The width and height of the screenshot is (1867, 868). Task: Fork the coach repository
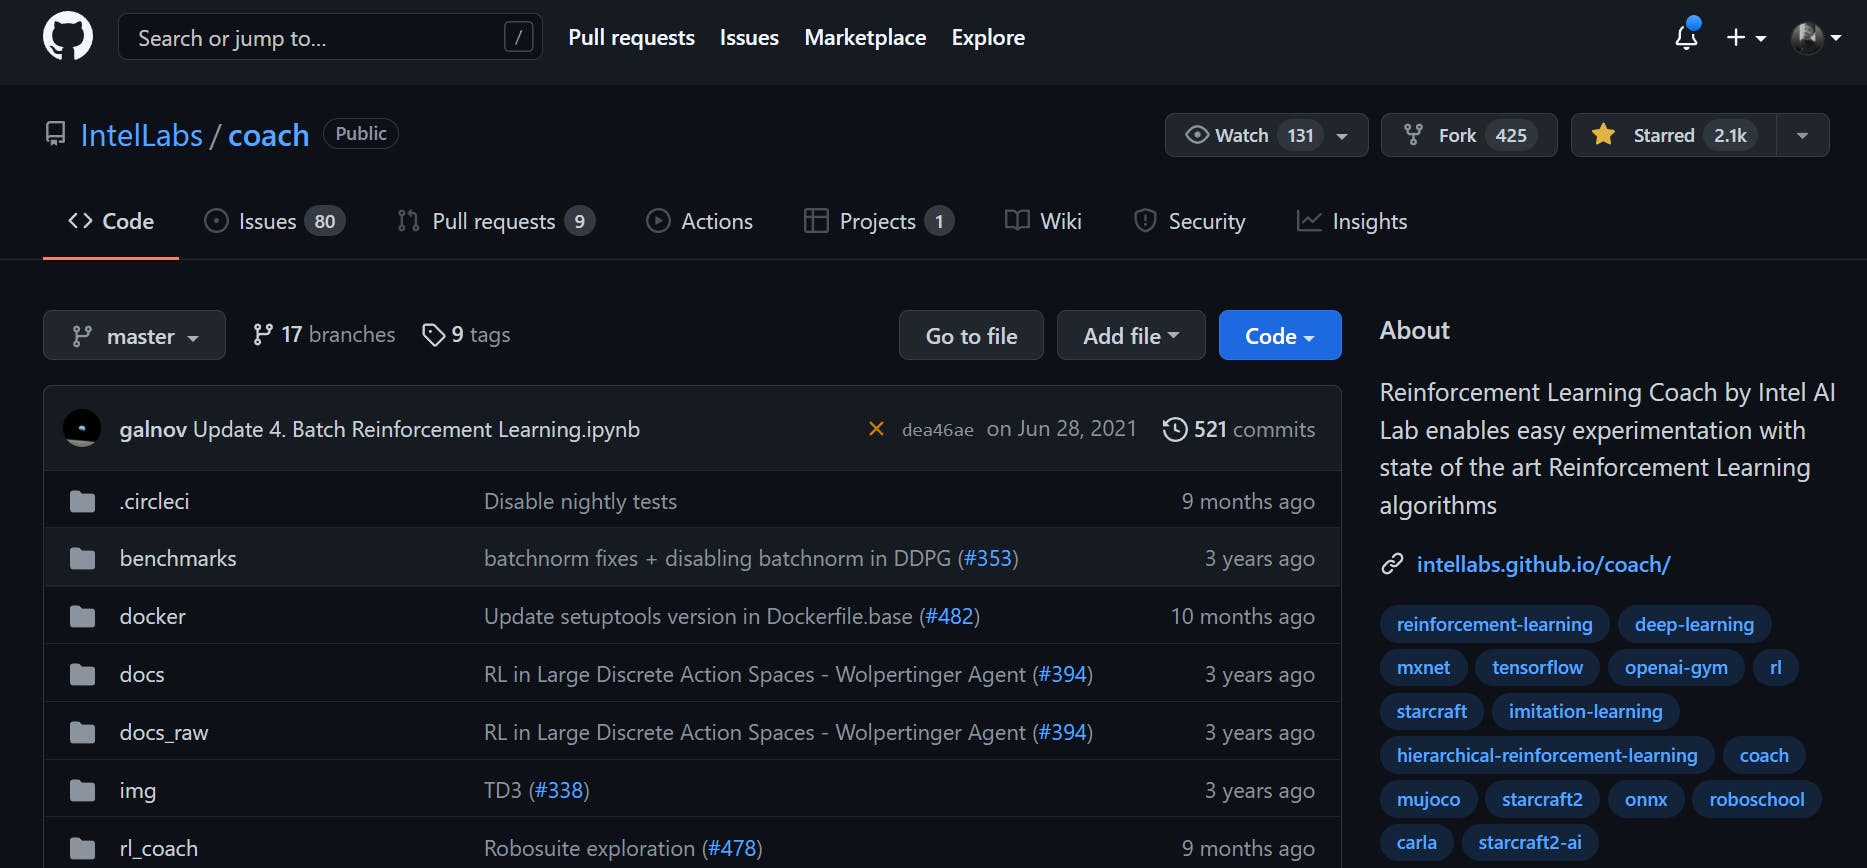1469,135
